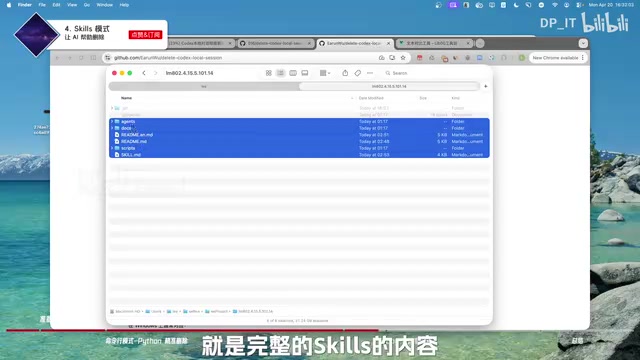This screenshot has width=640, height=360.
Task: Open the Finder group-by dropdown
Action: click(x=325, y=73)
